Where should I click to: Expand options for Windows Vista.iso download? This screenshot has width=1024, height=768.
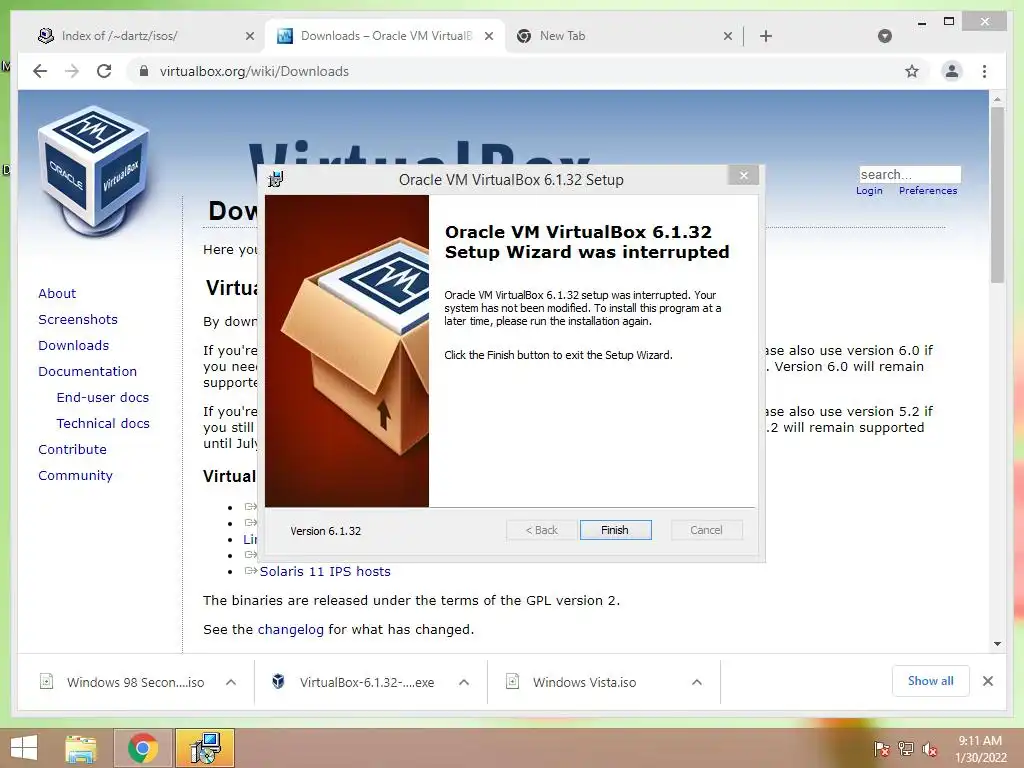tap(697, 682)
